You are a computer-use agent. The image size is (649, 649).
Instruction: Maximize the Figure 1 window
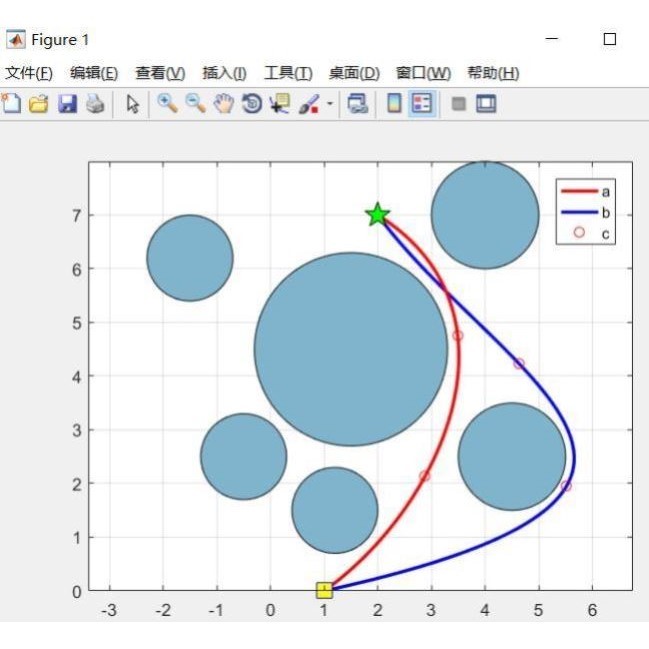[610, 39]
